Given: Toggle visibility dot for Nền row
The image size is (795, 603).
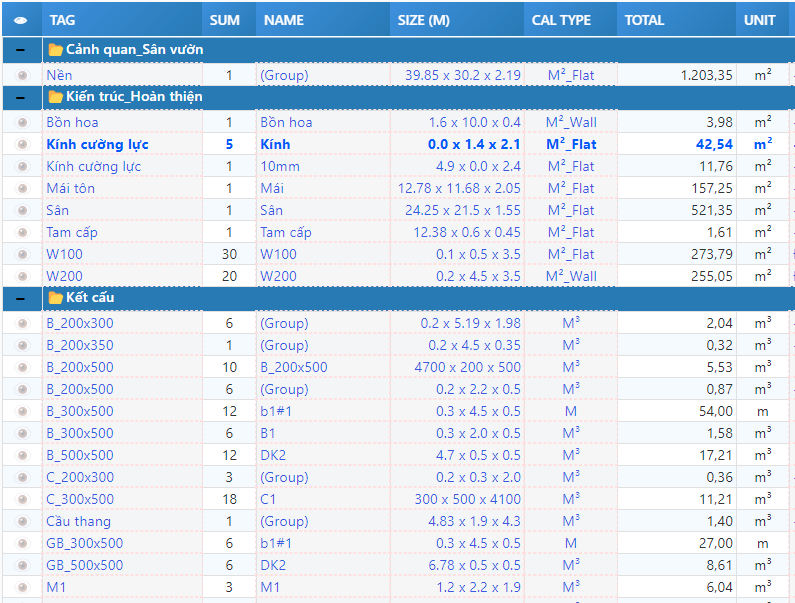Looking at the screenshot, I should tap(22, 75).
